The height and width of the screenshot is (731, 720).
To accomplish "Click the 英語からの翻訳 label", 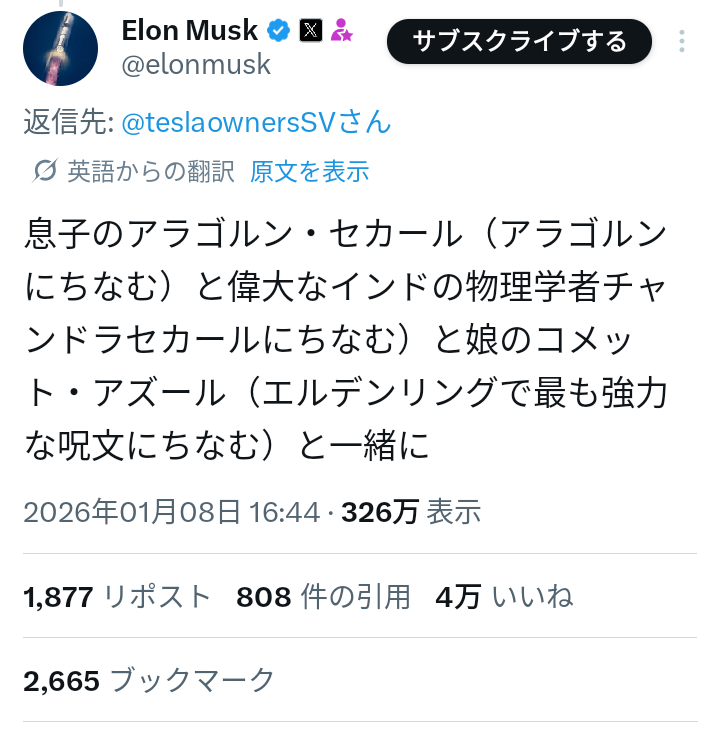I will click(151, 172).
